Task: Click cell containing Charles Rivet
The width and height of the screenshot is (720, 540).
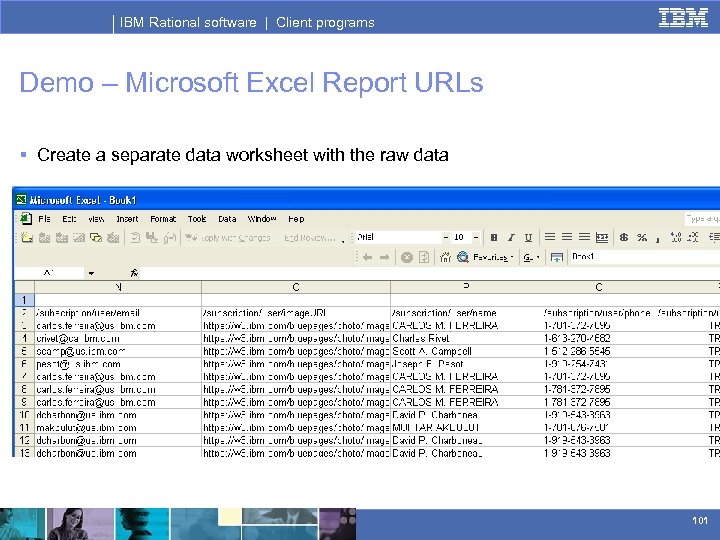Action: point(466,338)
